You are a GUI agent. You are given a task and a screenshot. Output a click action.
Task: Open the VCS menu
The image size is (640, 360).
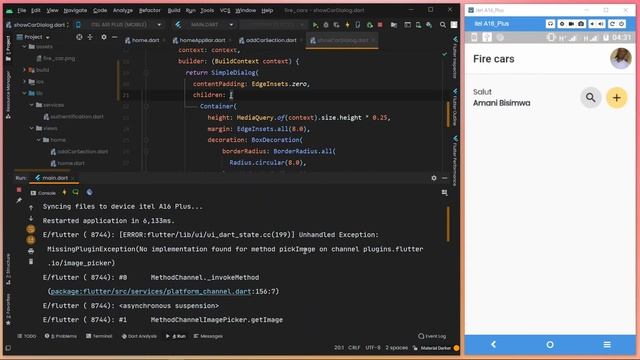click(225, 10)
